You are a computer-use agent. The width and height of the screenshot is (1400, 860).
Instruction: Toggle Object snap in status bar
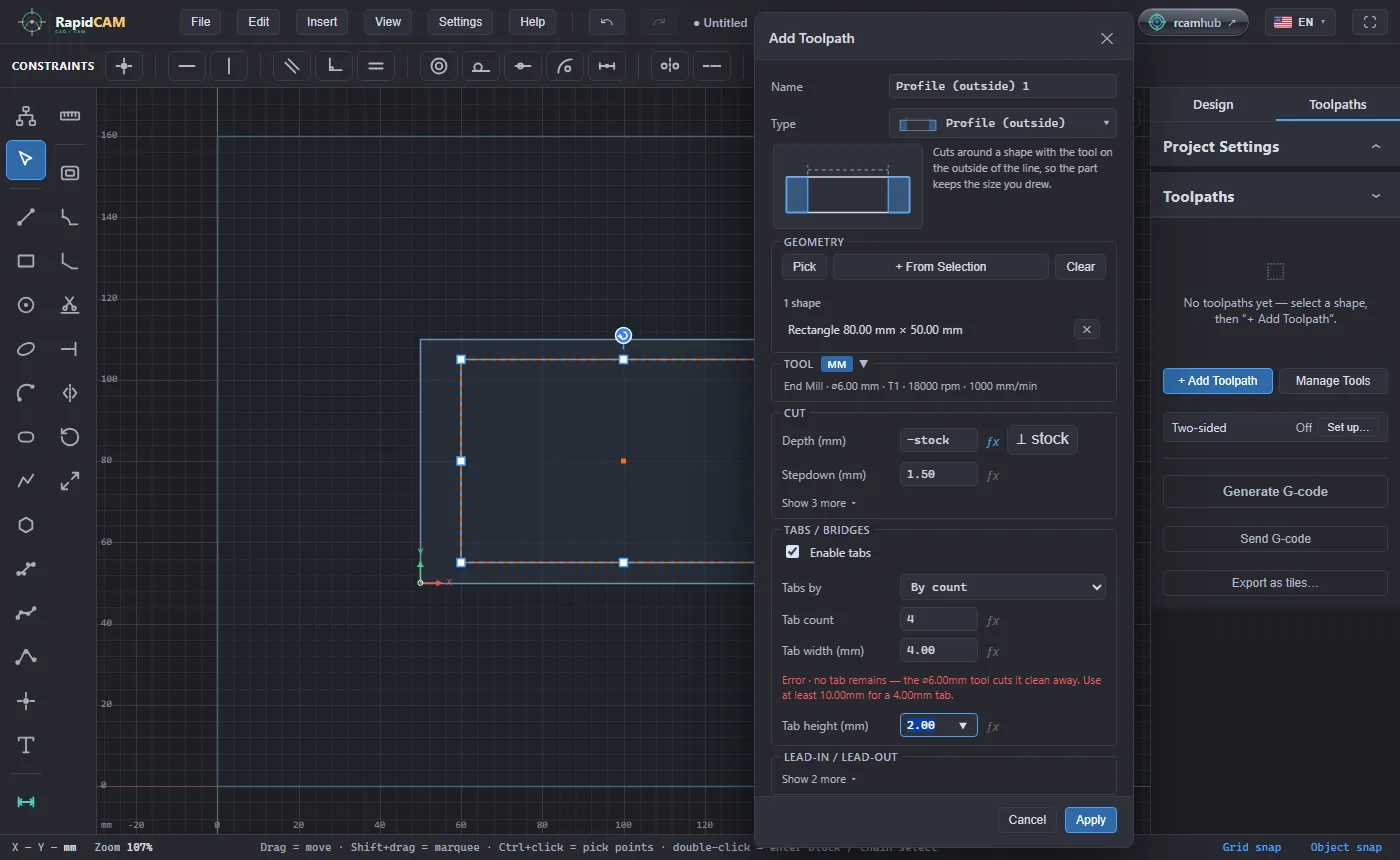(x=1346, y=847)
